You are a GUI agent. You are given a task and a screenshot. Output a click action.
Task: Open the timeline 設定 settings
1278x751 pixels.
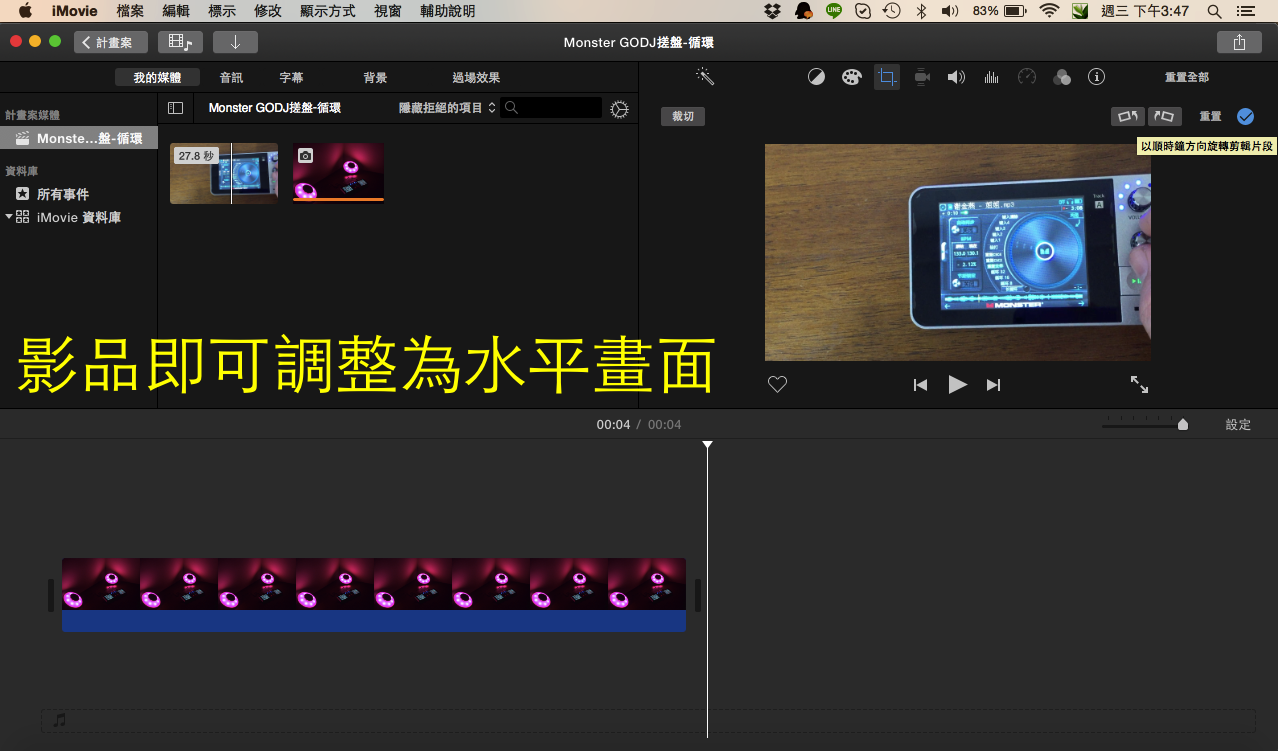pyautogui.click(x=1238, y=424)
